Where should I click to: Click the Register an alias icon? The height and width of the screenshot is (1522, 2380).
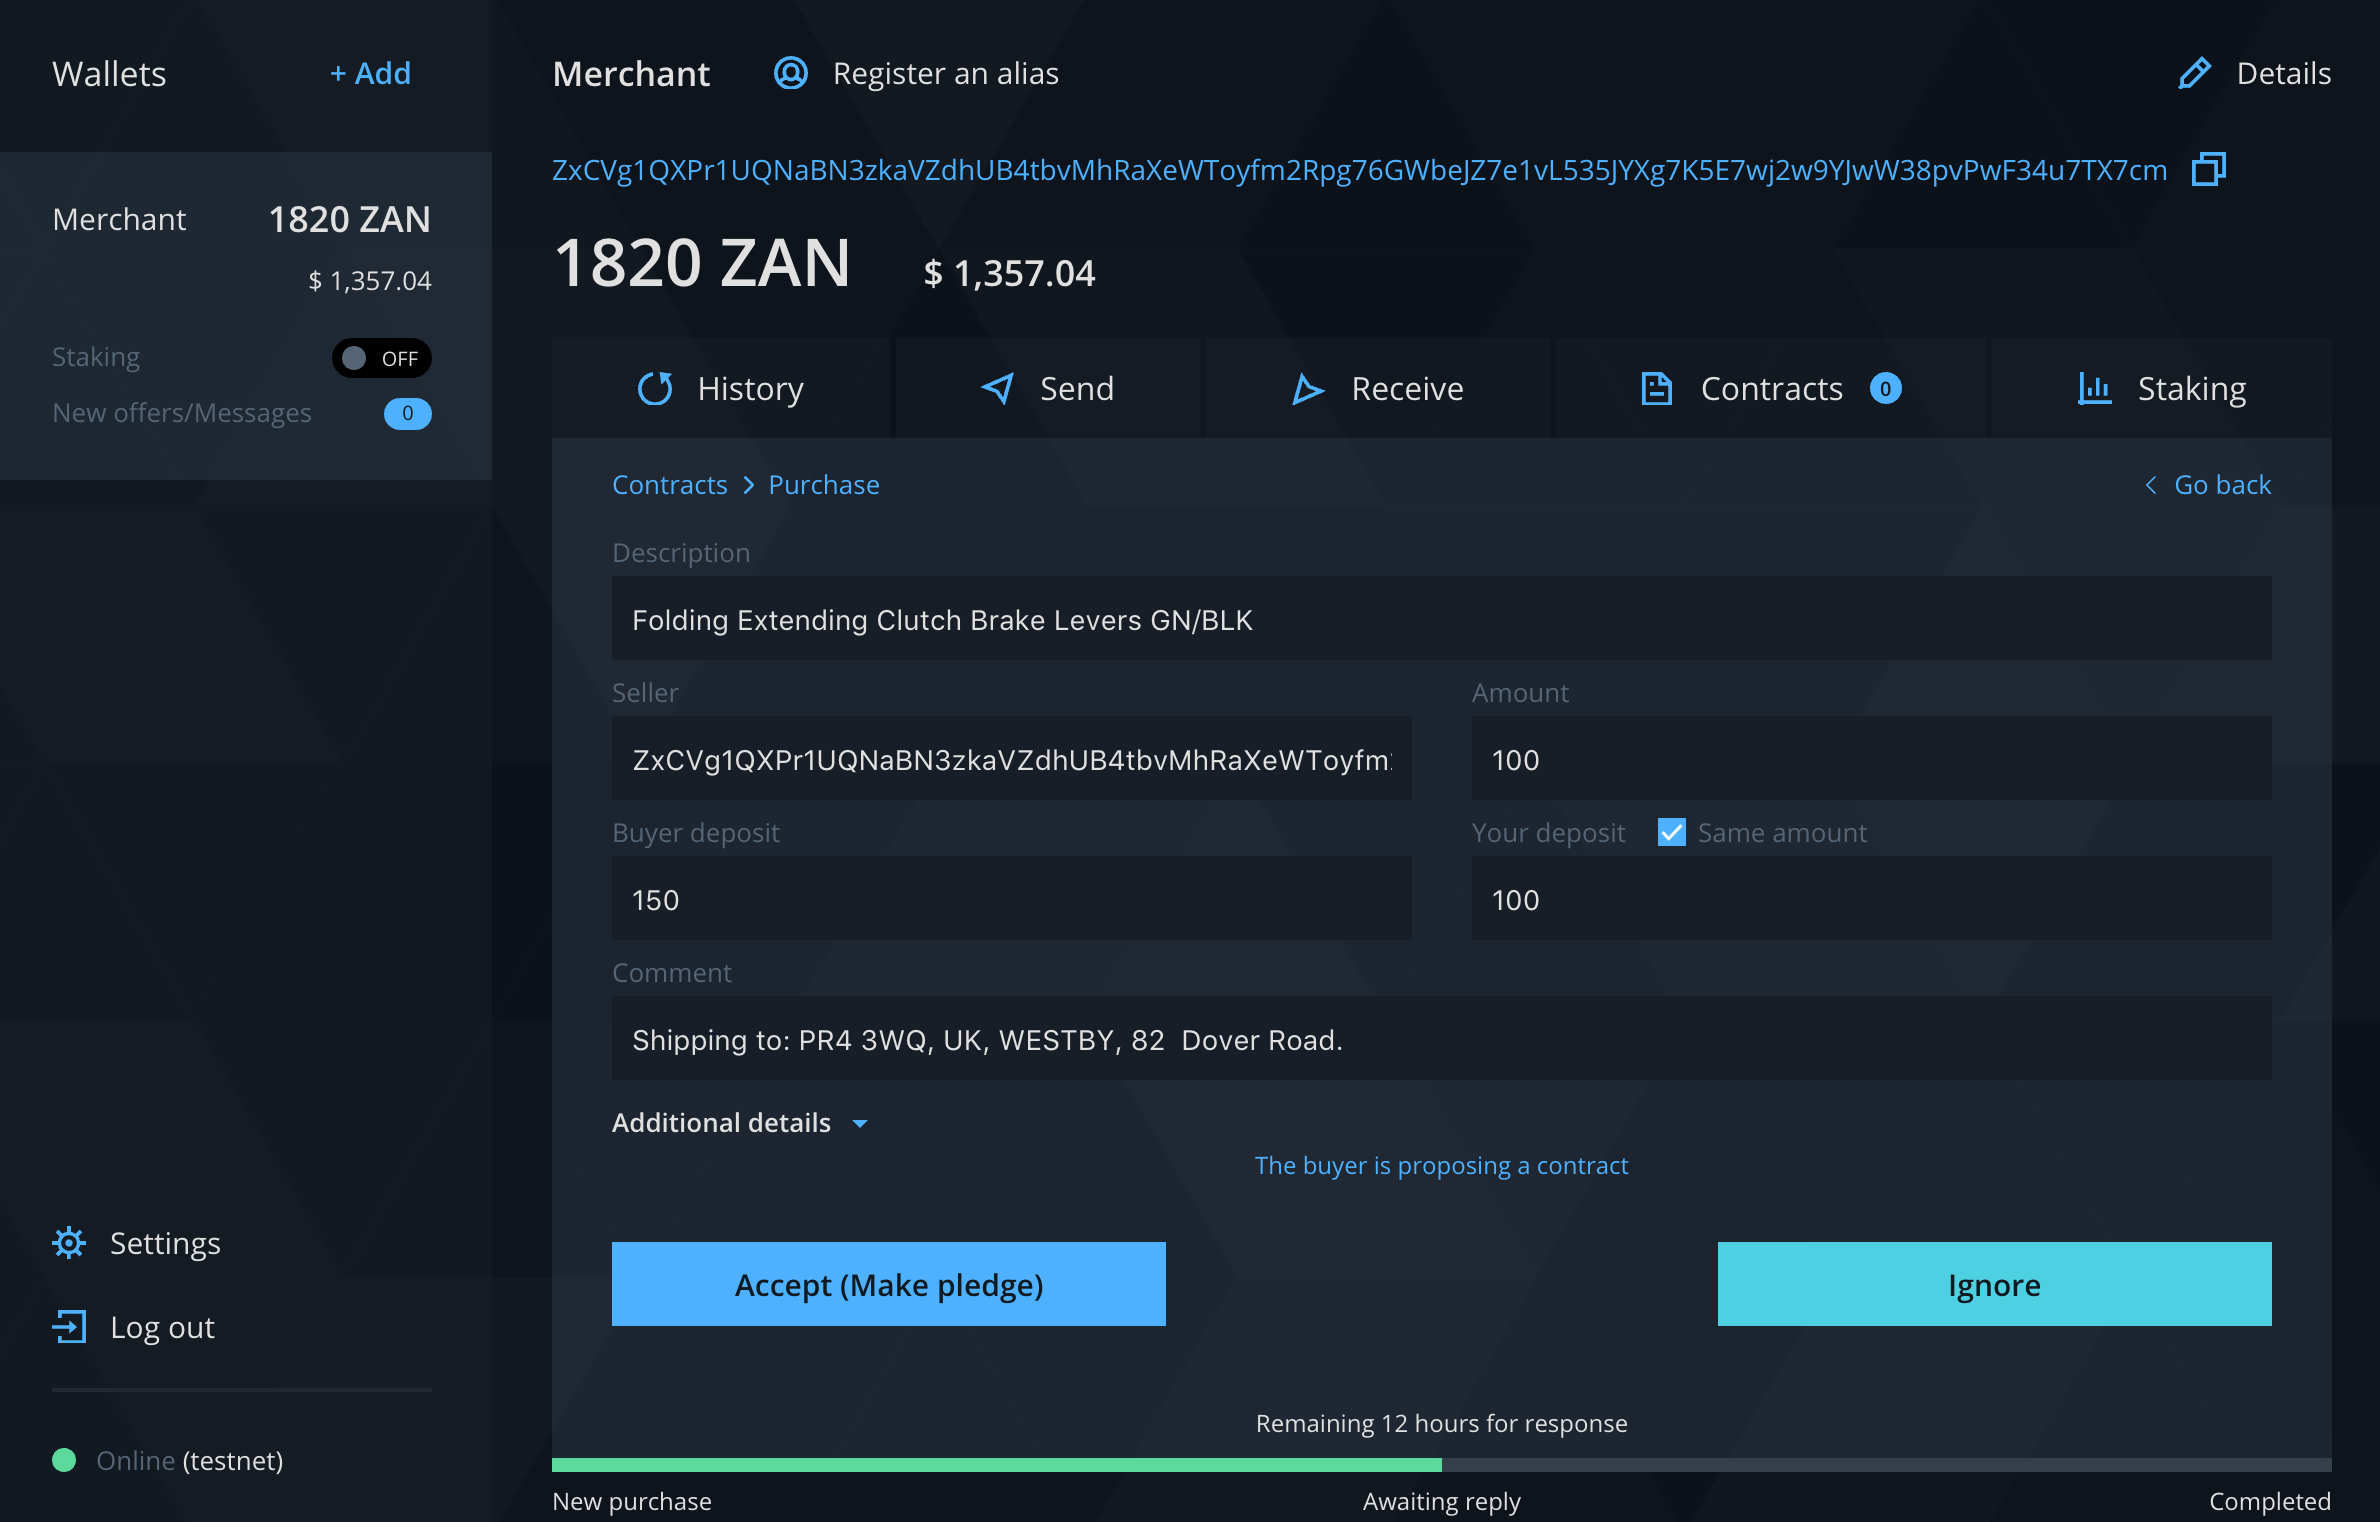(790, 73)
